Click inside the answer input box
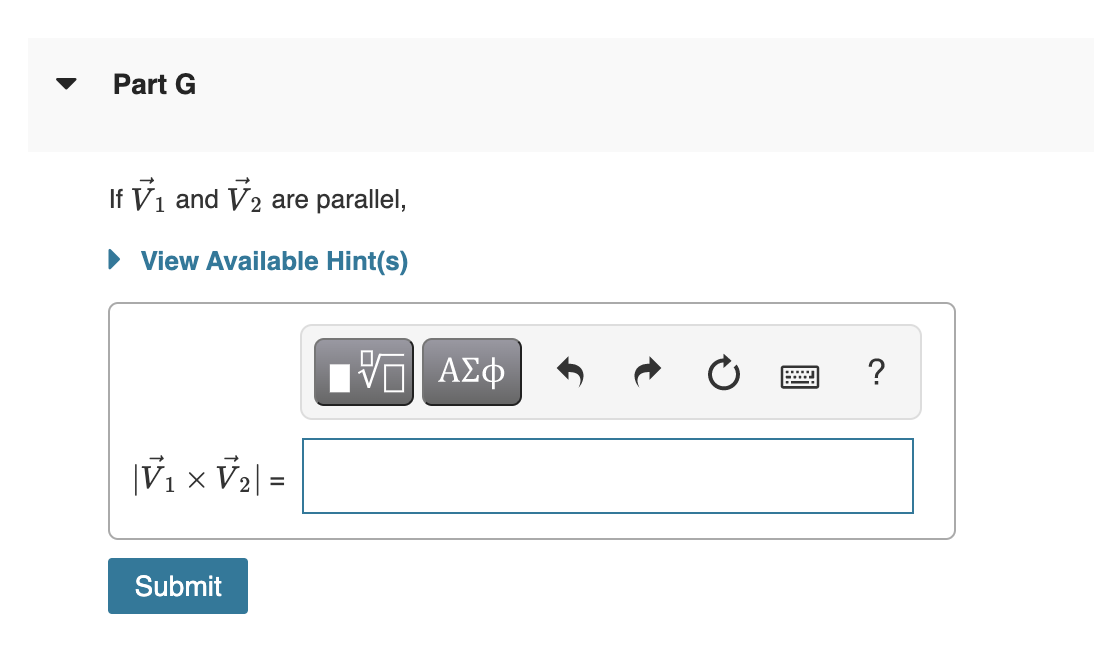 [606, 476]
